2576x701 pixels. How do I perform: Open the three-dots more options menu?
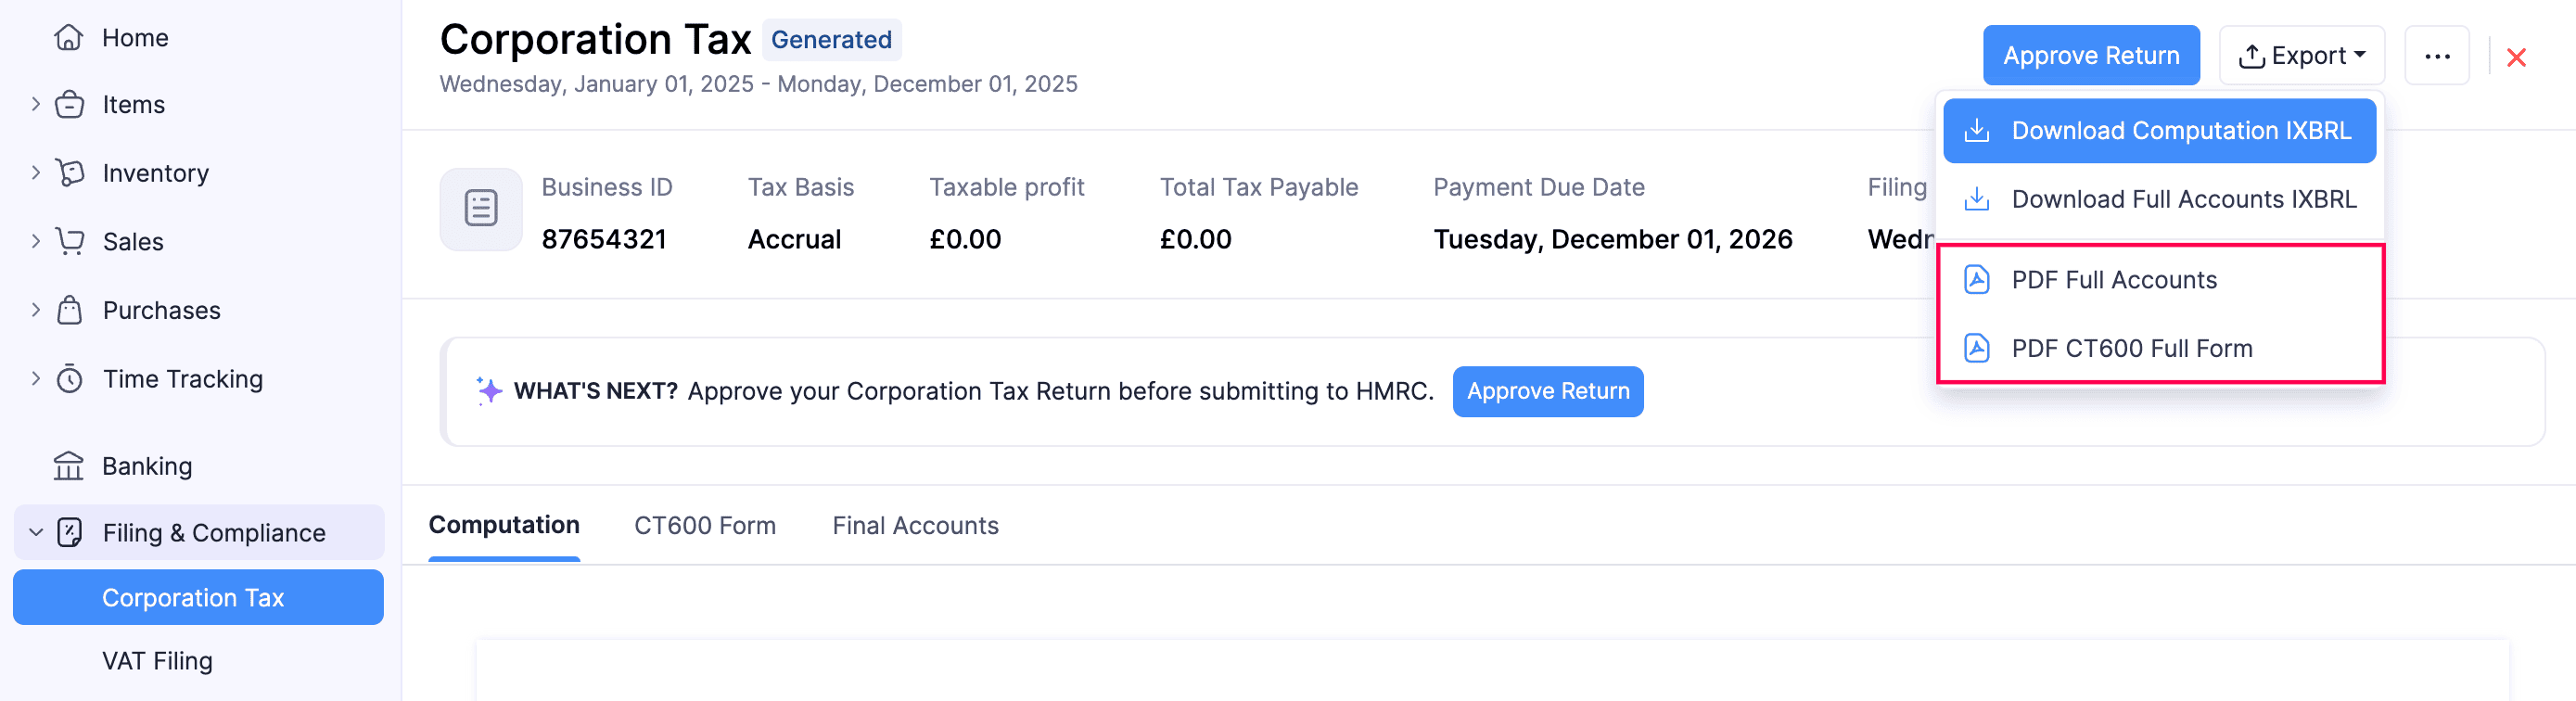pyautogui.click(x=2437, y=56)
